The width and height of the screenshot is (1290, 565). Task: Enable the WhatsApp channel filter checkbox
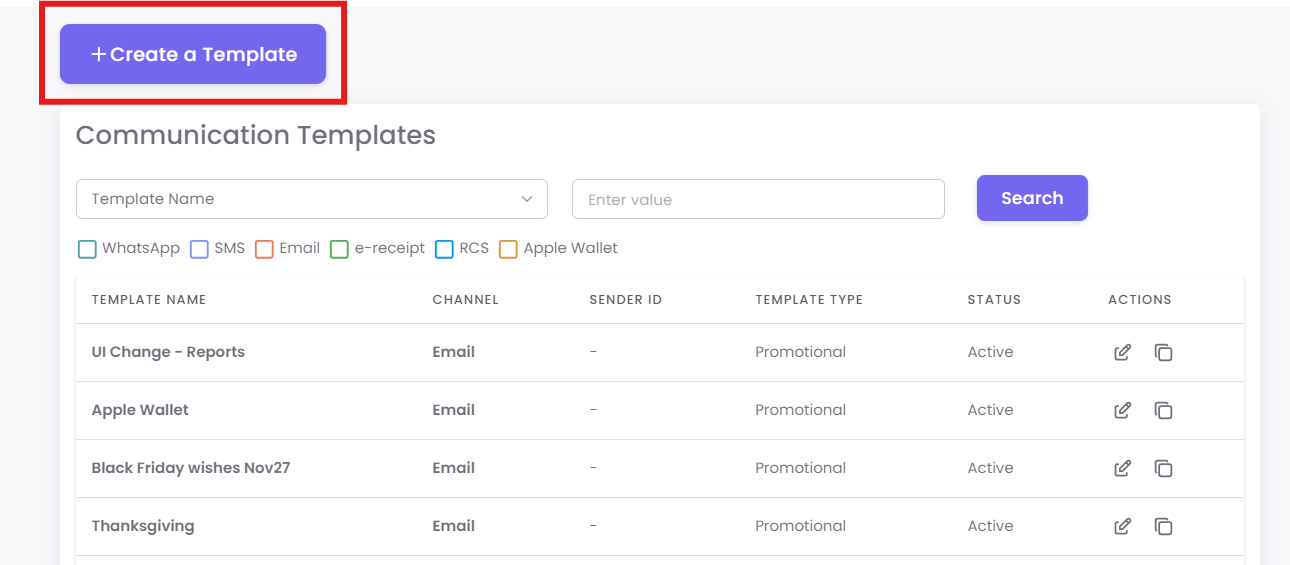click(87, 249)
